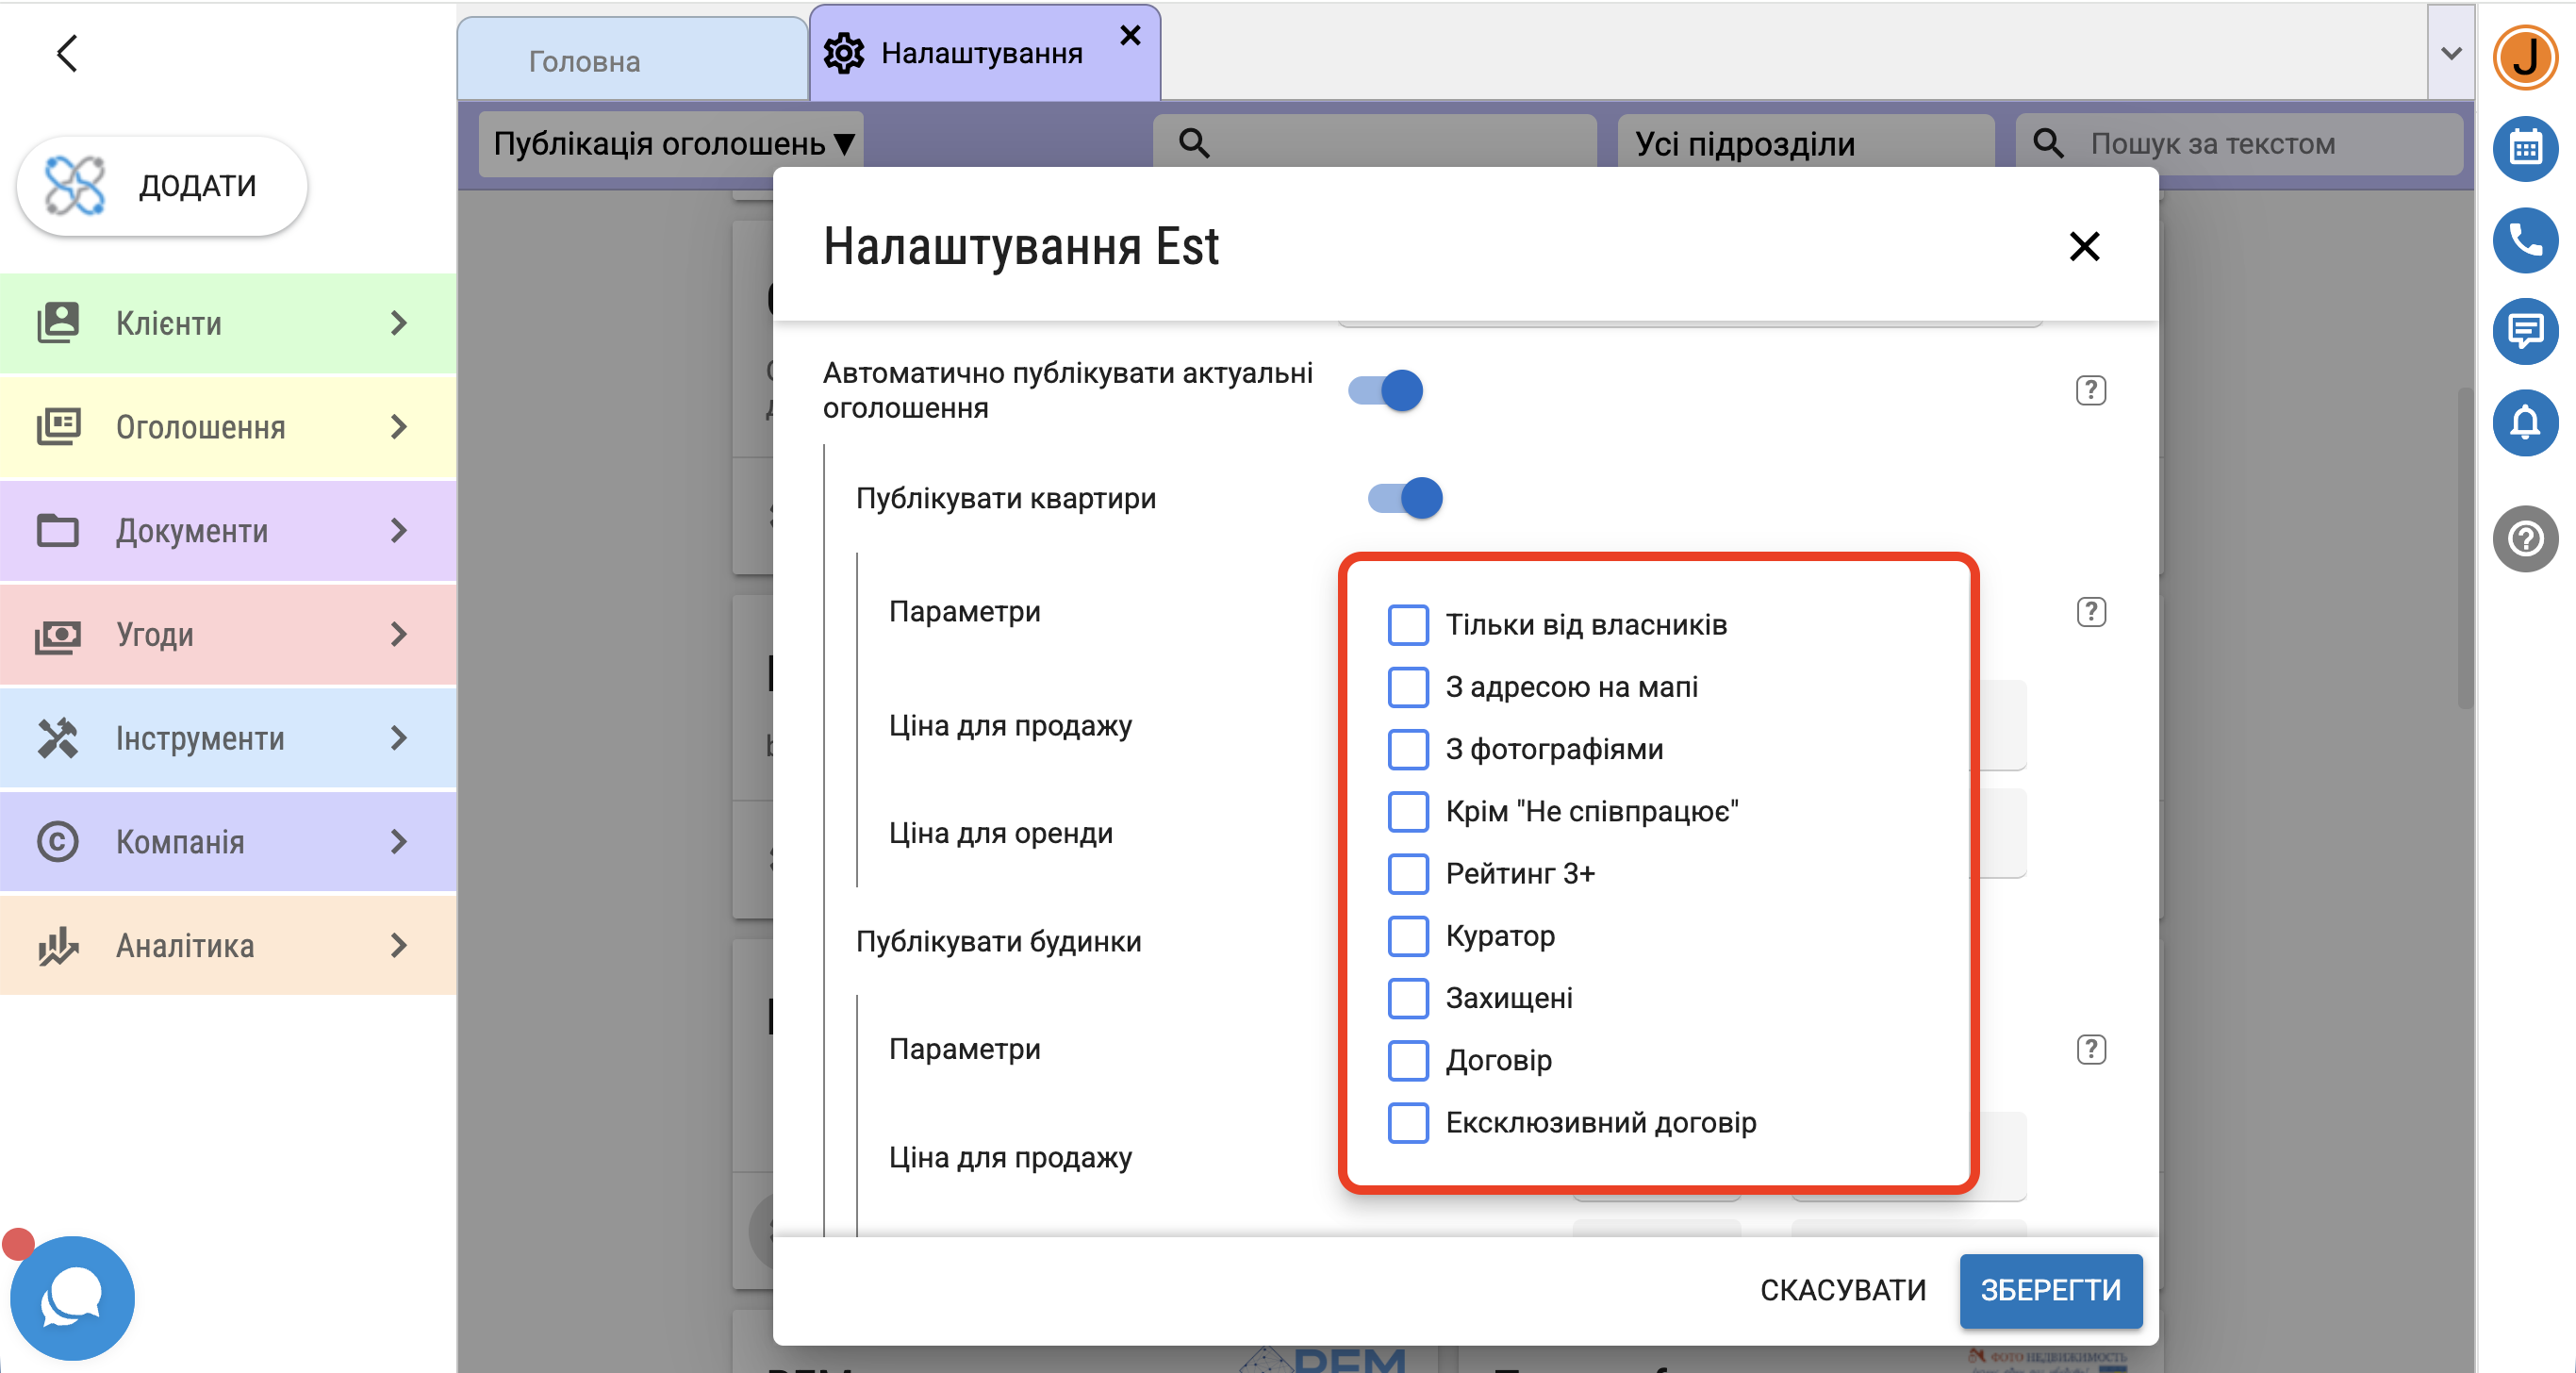Enable the З фотографіями checkbox
The width and height of the screenshot is (2576, 1373).
[1408, 749]
